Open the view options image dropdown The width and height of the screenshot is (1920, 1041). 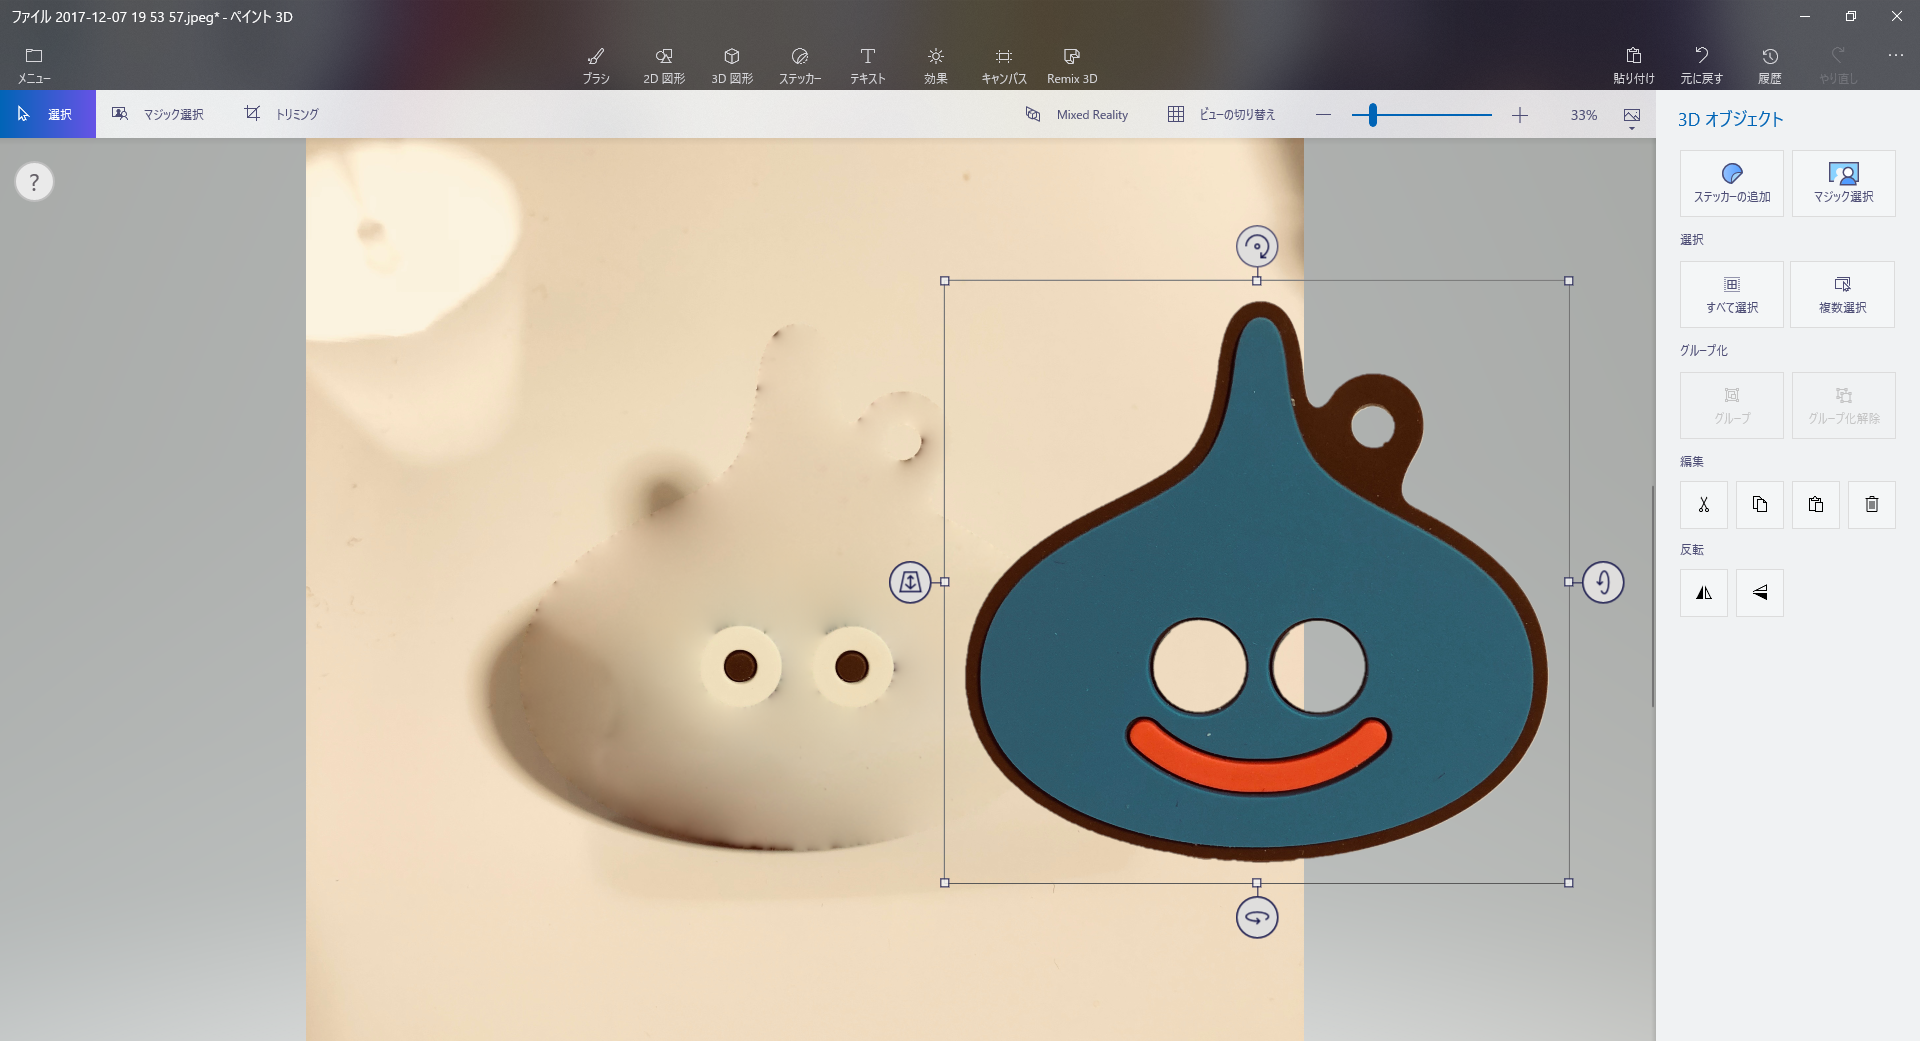(x=1632, y=118)
